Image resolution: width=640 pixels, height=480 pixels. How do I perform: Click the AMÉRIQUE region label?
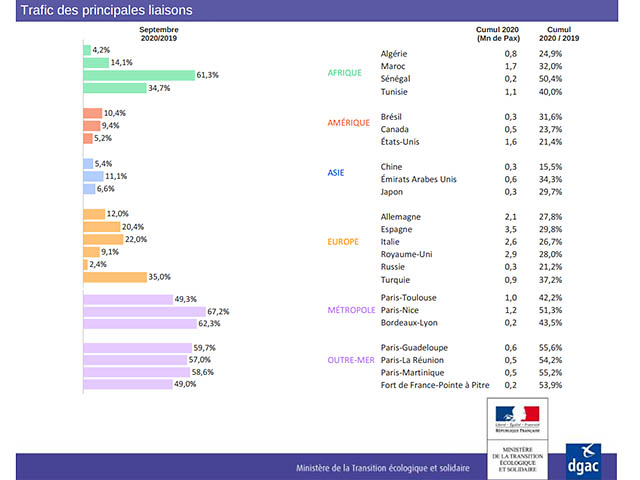pos(349,123)
